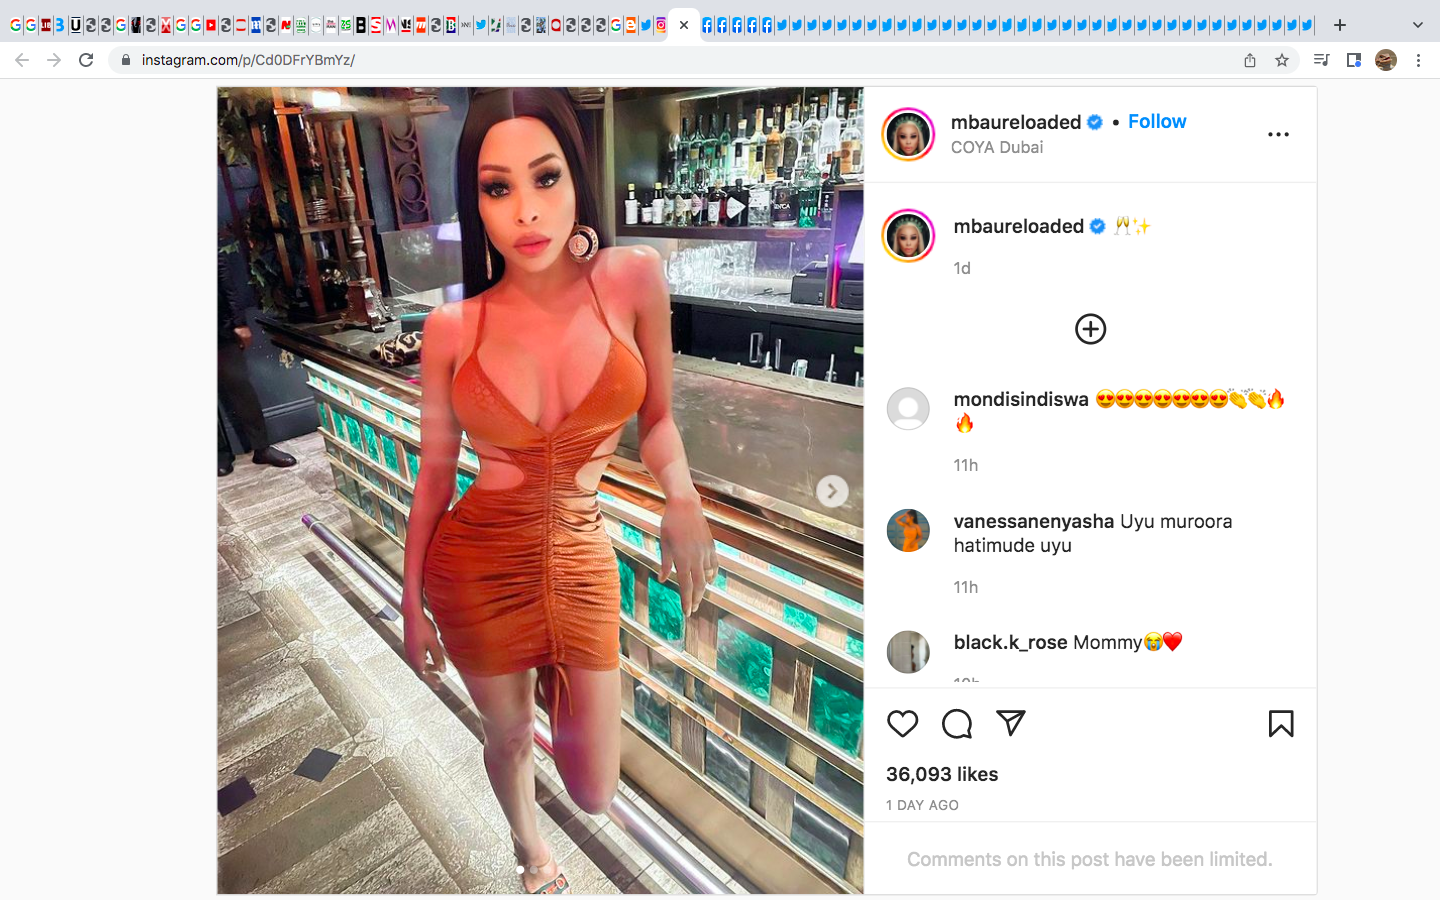
Task: Open the comment bubble icon
Action: coord(957,723)
